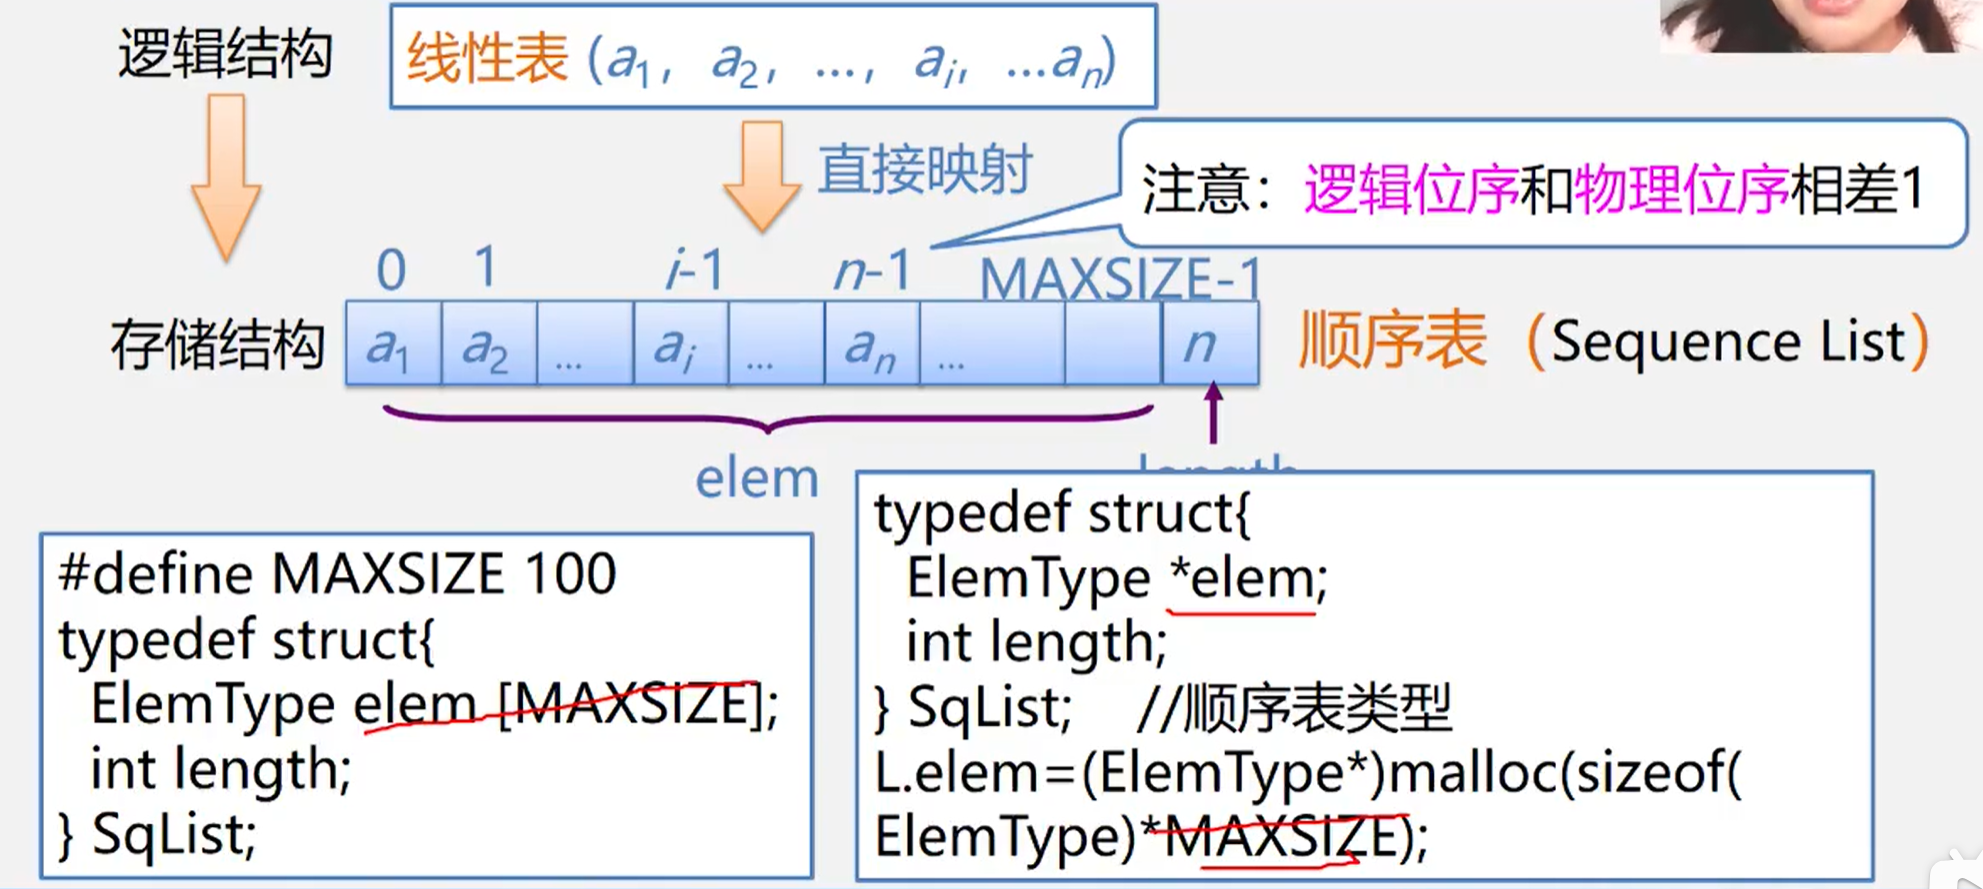Click 'ElemType elem [MAXSIZE];' line

coord(434,705)
